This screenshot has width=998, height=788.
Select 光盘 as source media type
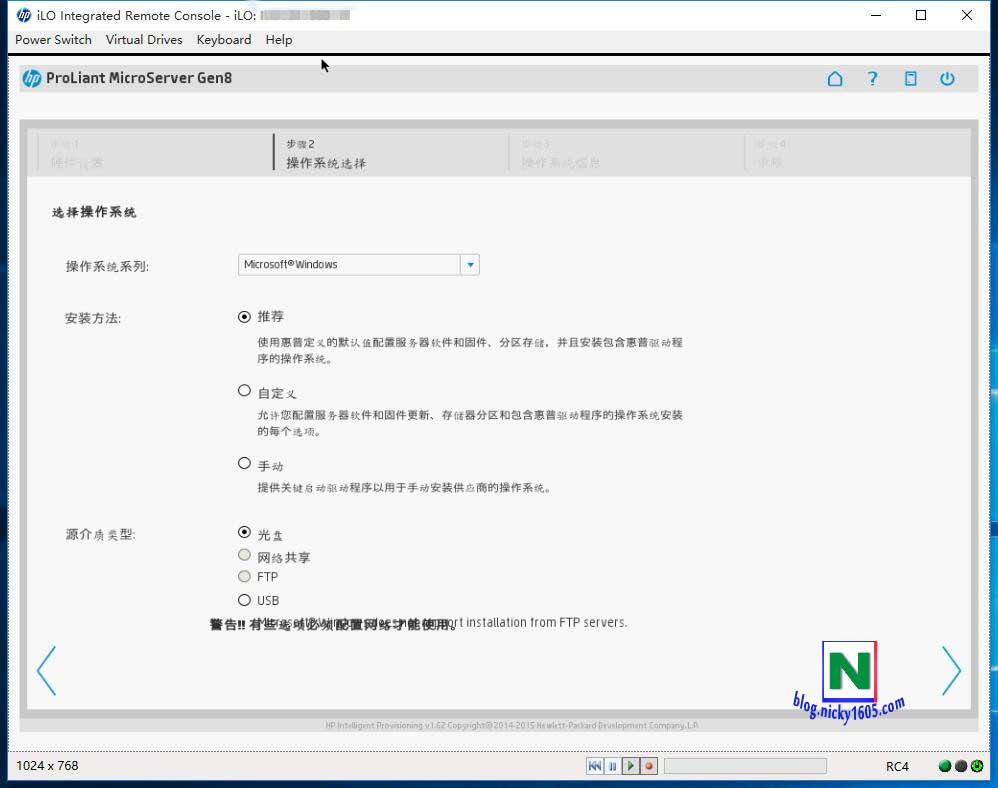tap(244, 531)
